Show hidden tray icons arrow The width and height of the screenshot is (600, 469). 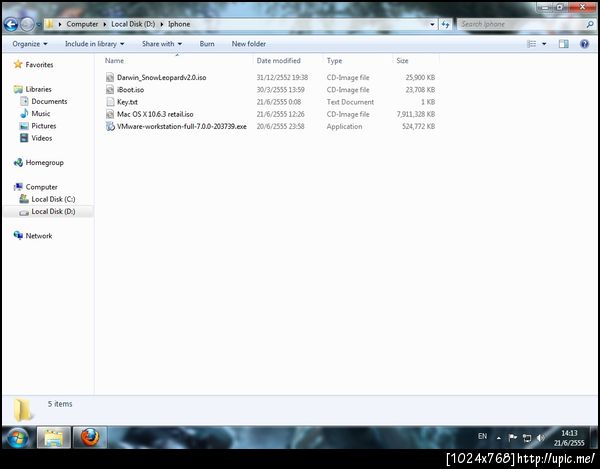[x=499, y=438]
